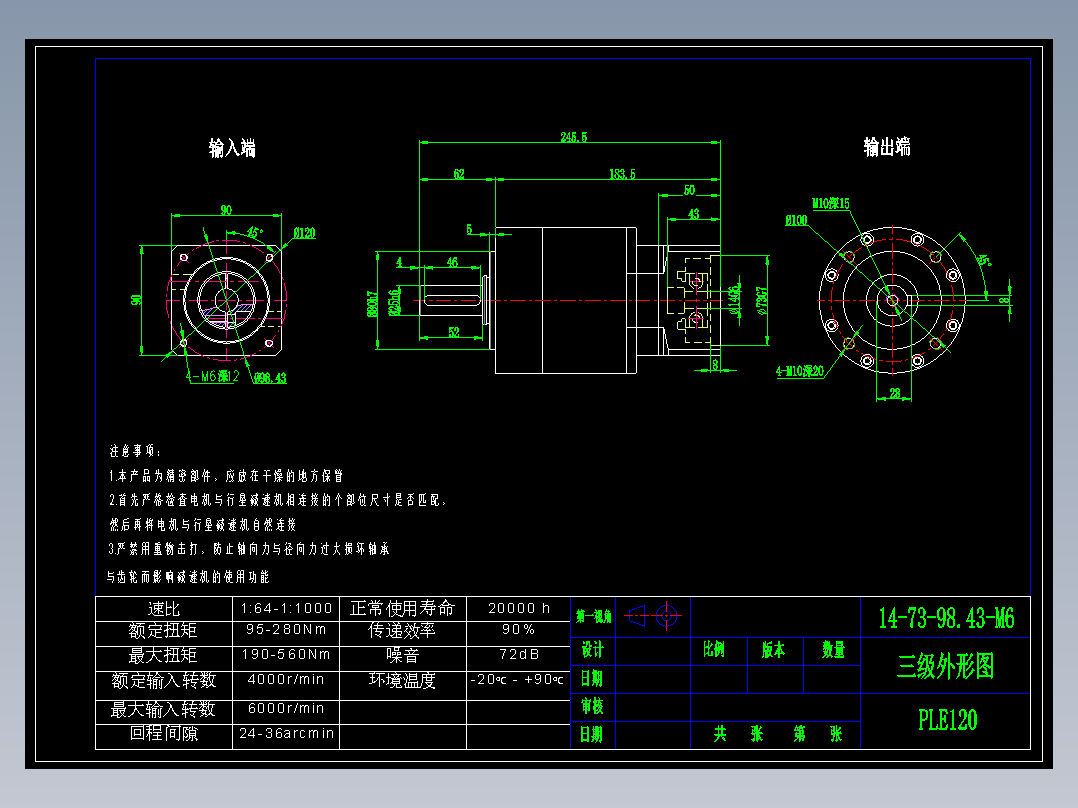Select the first-angle projection symbol
Viewport: 1078px width, 808px height.
tap(637, 615)
